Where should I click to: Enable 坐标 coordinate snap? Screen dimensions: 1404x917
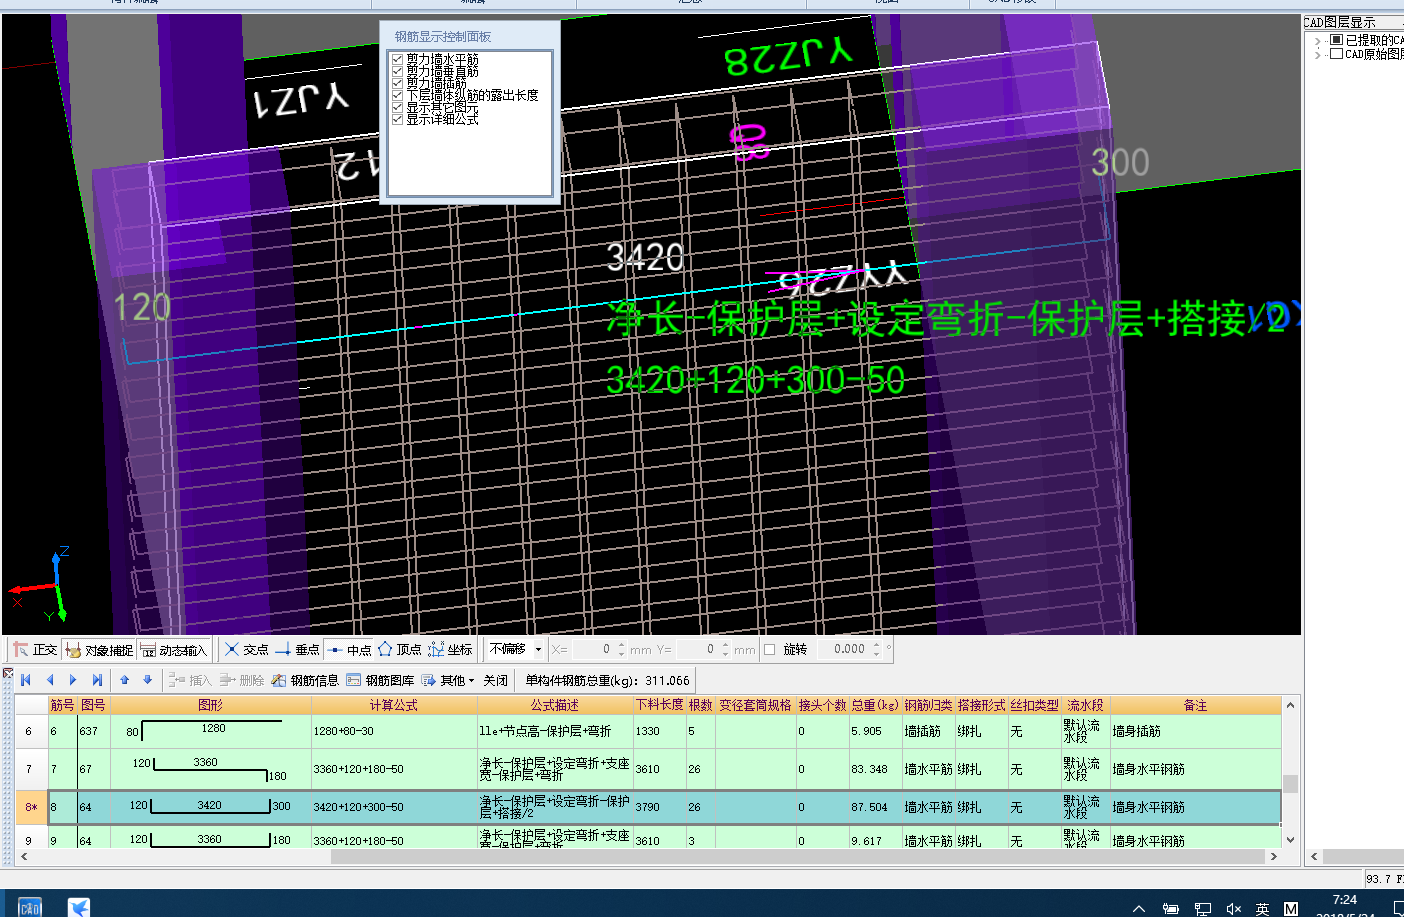click(450, 650)
